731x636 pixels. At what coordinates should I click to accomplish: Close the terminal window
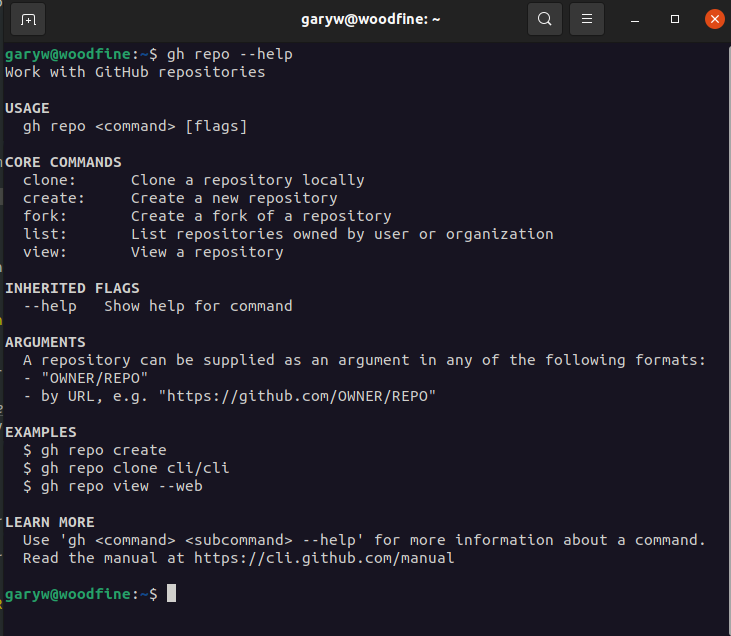pos(715,19)
